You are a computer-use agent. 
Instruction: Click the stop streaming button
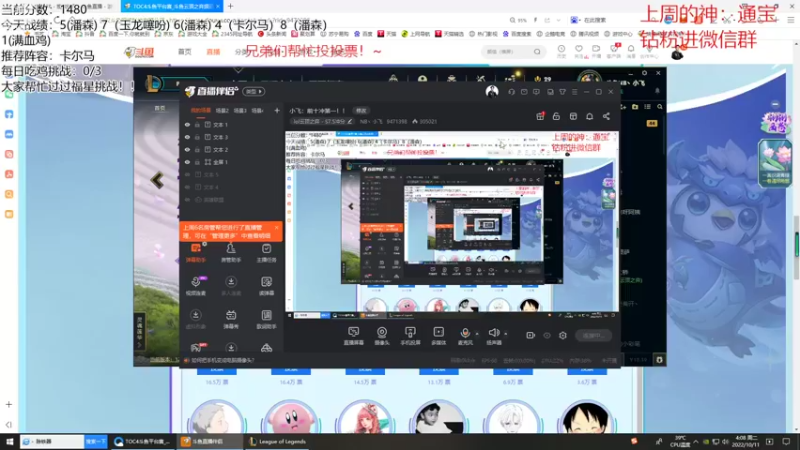[x=593, y=335]
